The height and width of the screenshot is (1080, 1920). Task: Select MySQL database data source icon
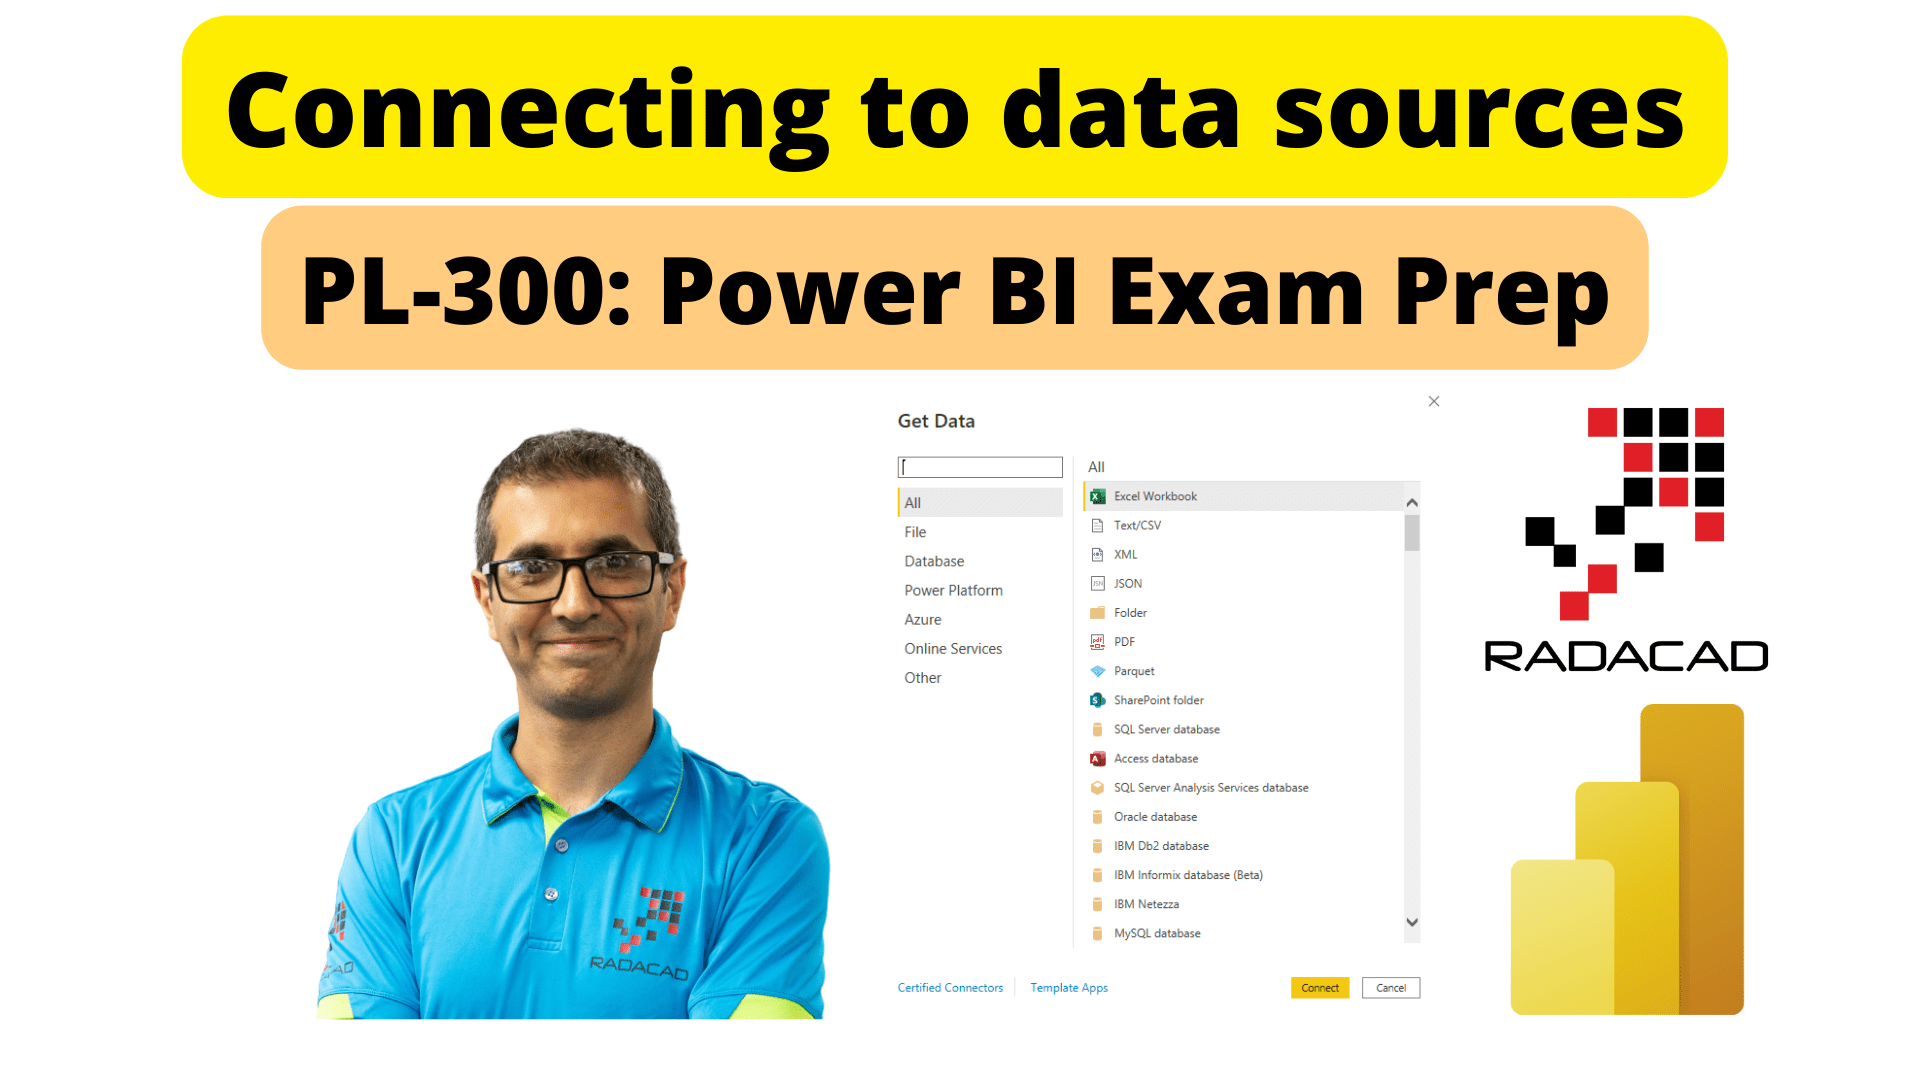(1097, 932)
